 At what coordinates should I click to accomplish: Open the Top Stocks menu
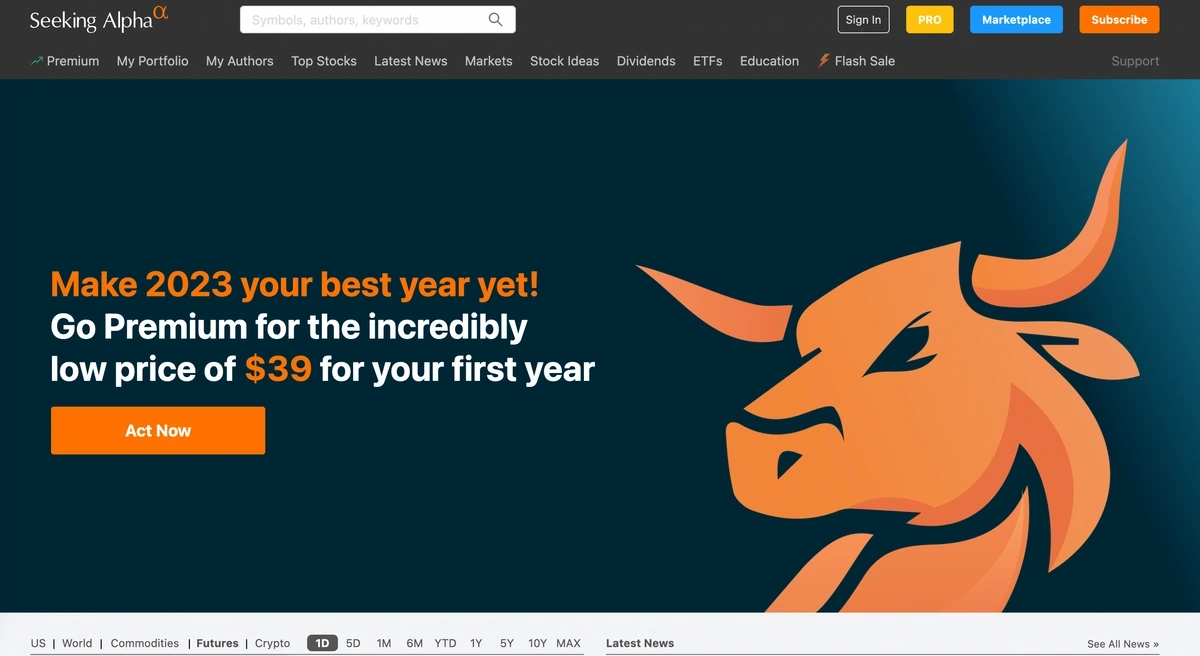click(324, 61)
